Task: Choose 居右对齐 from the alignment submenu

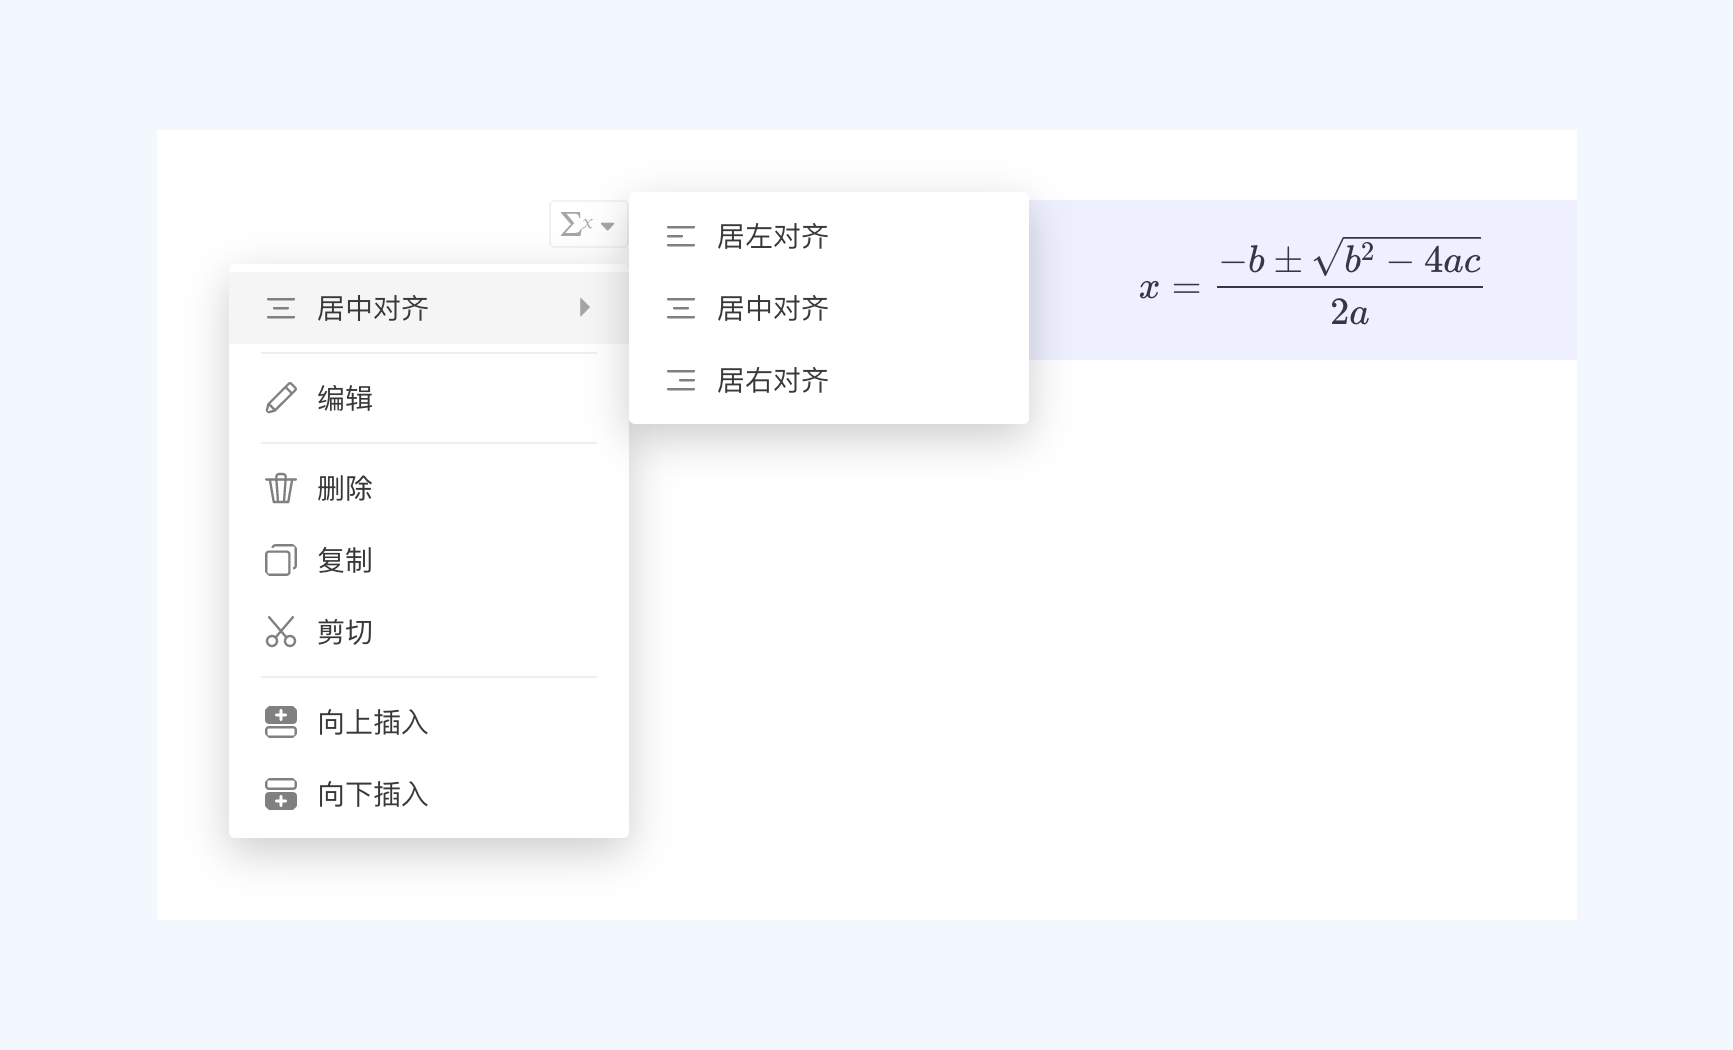Action: tap(829, 380)
